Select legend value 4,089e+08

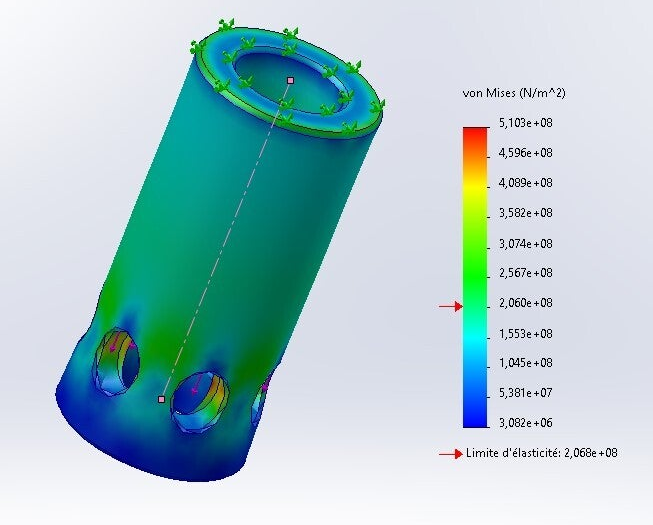tap(526, 183)
